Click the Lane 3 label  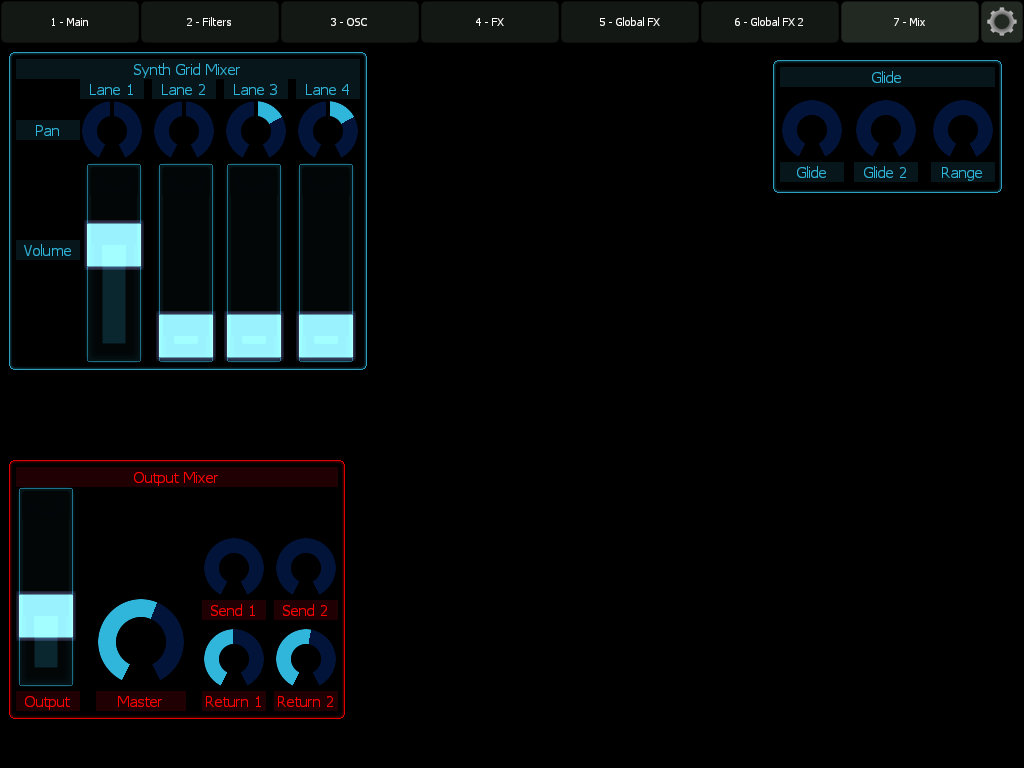255,89
